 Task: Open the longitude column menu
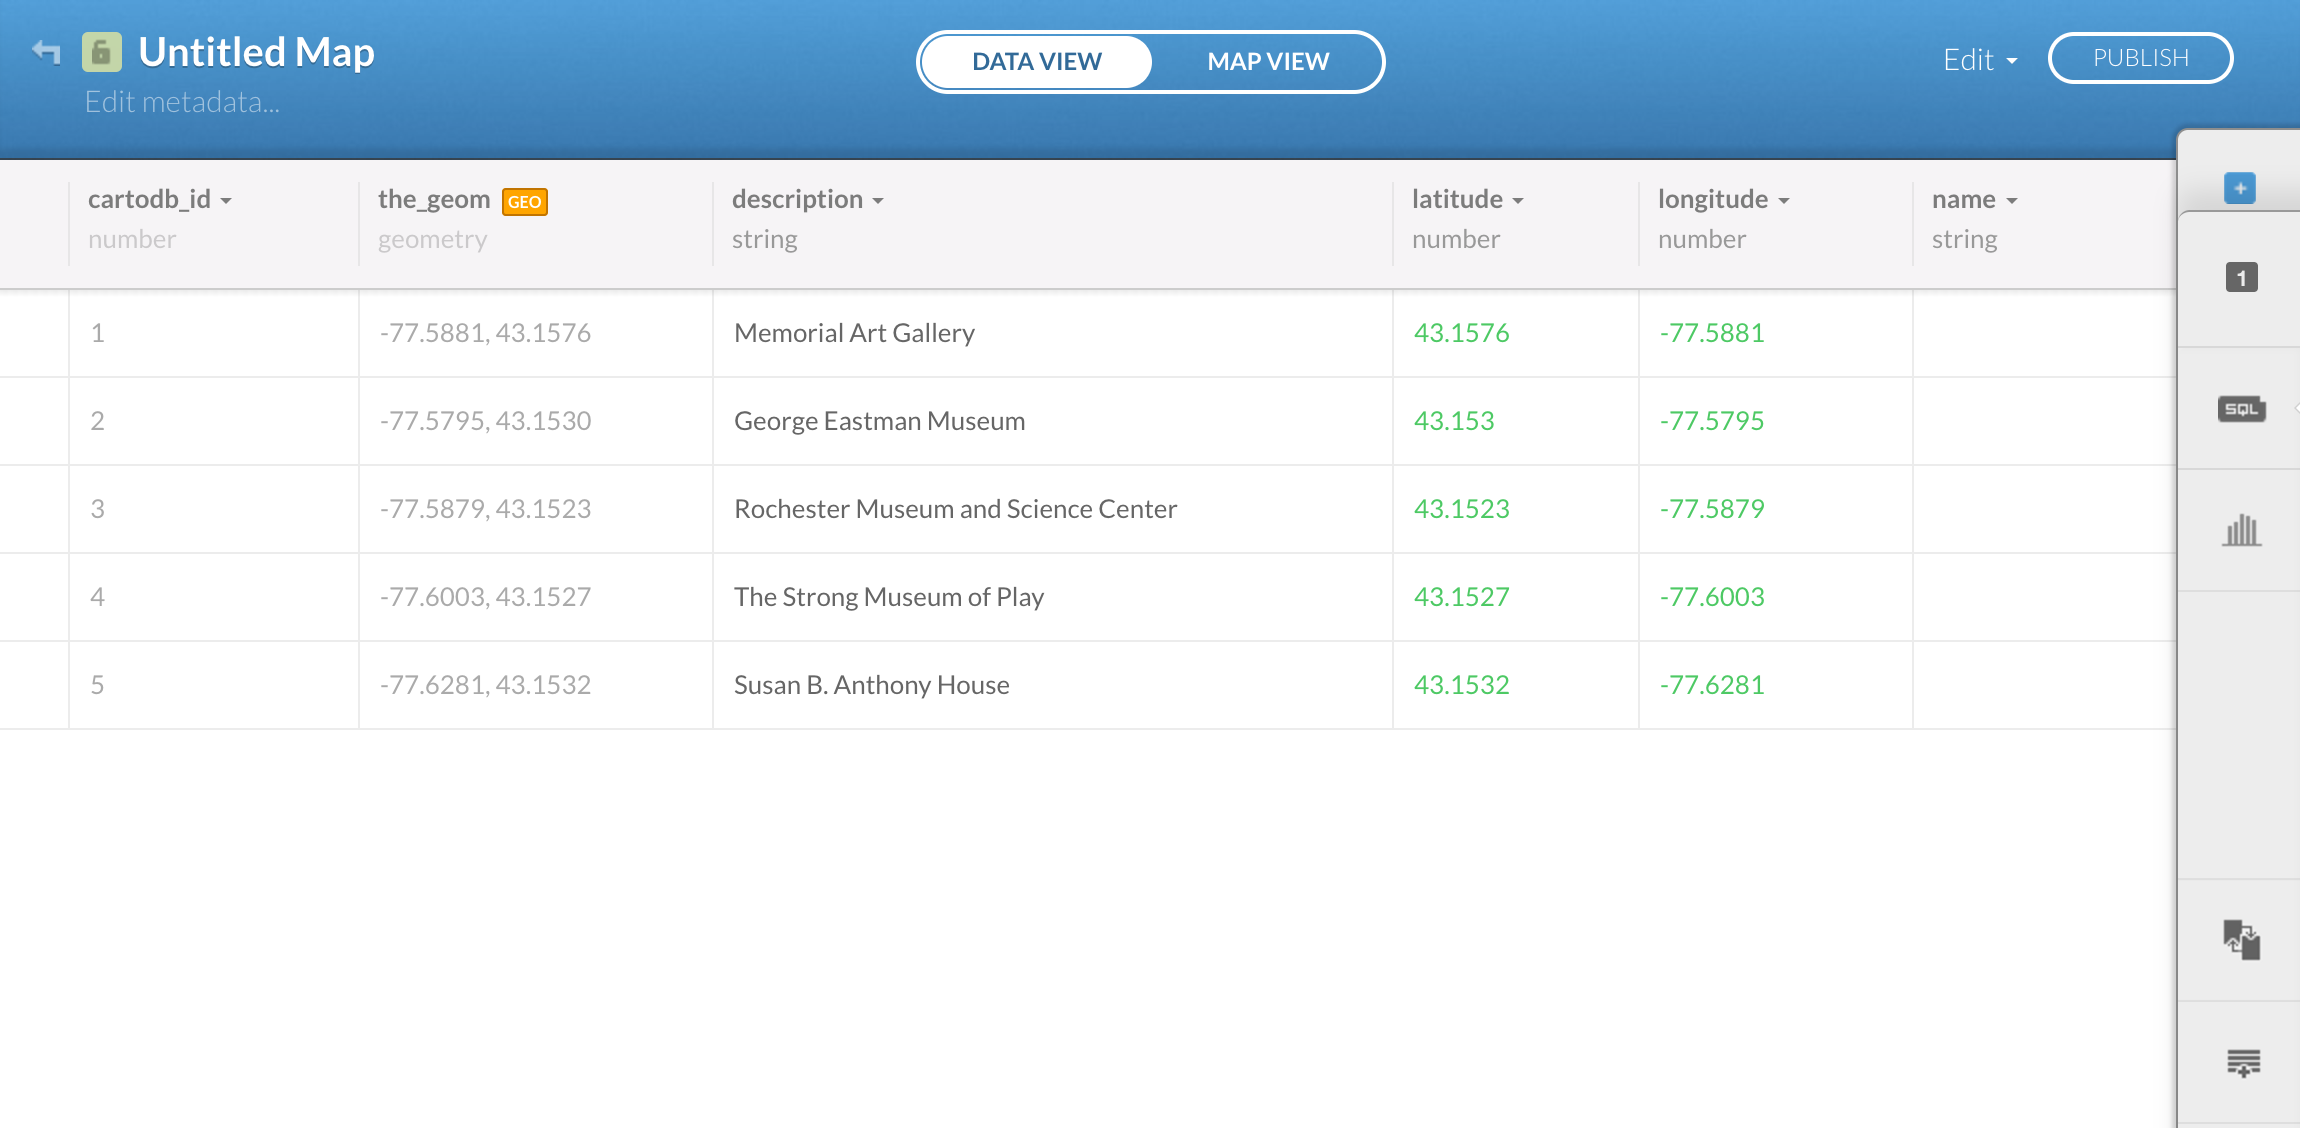1784,201
